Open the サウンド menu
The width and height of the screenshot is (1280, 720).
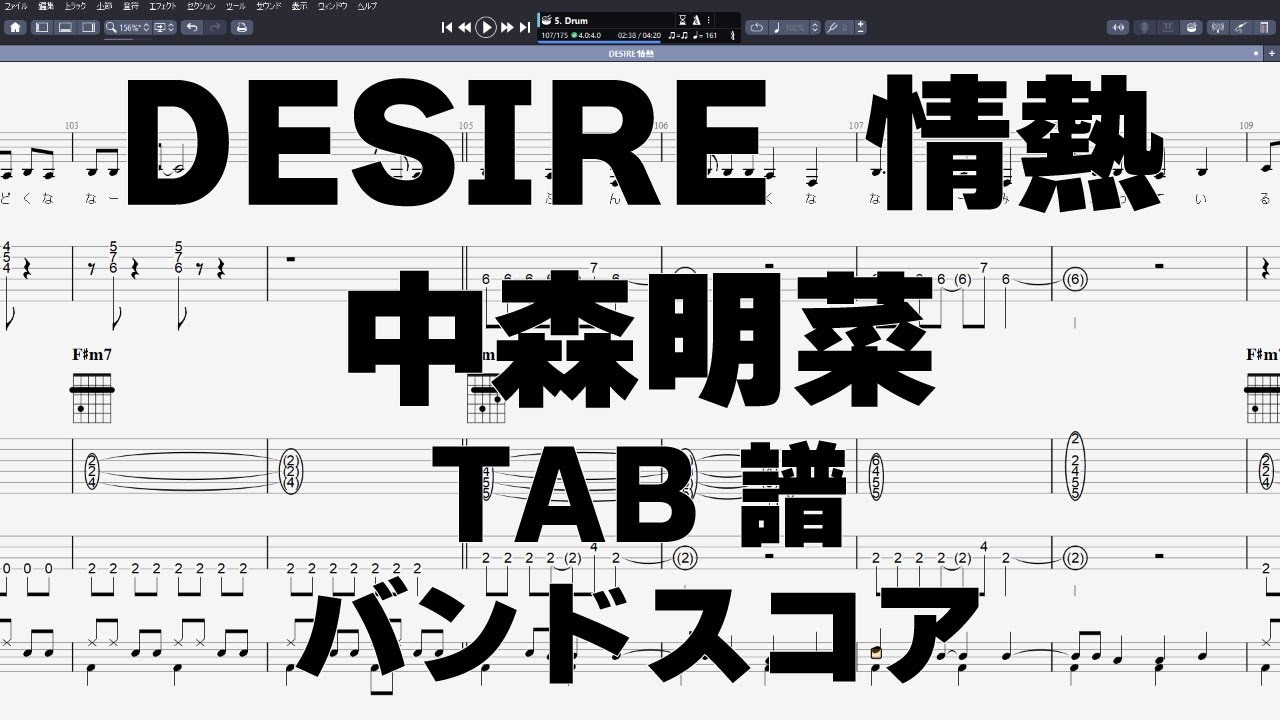[268, 6]
